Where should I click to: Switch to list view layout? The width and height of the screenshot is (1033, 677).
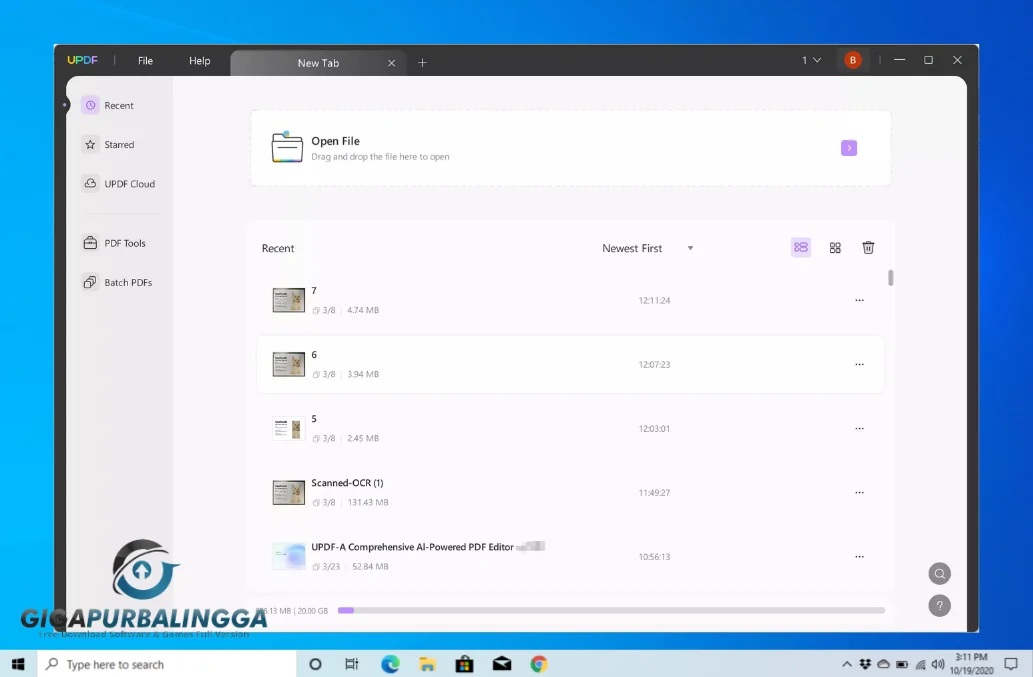click(800, 248)
